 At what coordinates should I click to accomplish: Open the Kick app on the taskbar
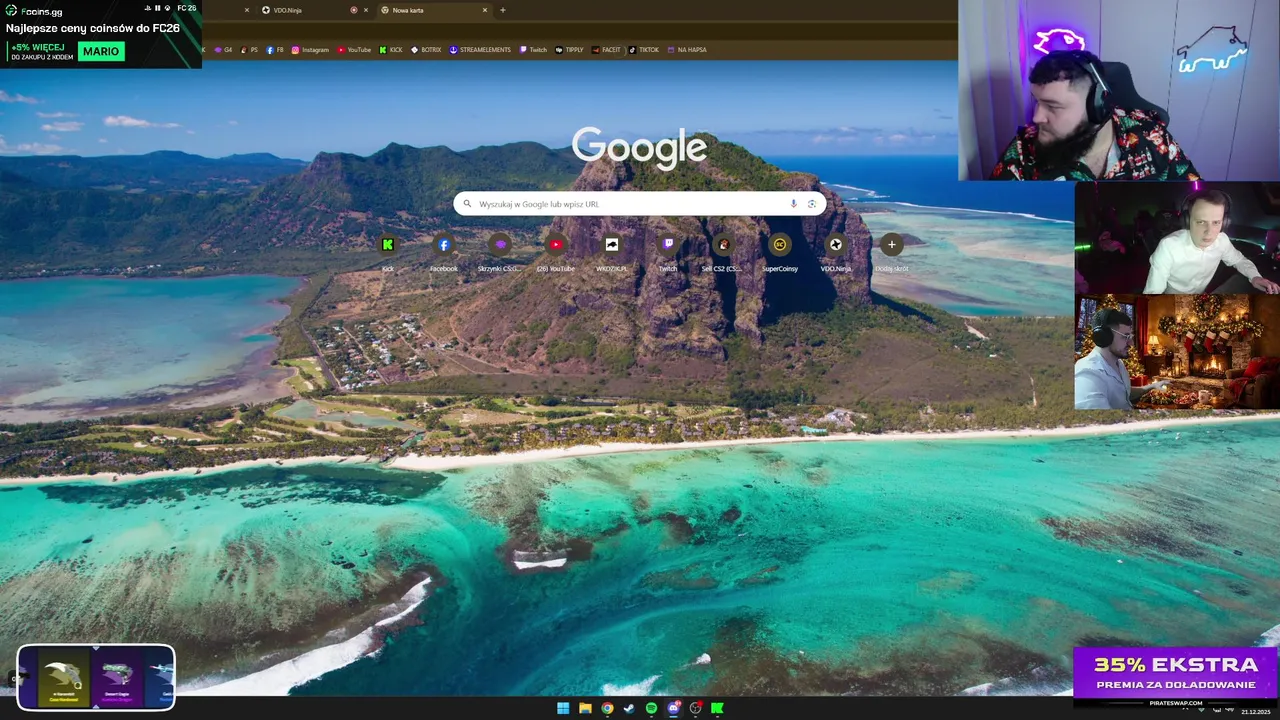click(x=718, y=708)
